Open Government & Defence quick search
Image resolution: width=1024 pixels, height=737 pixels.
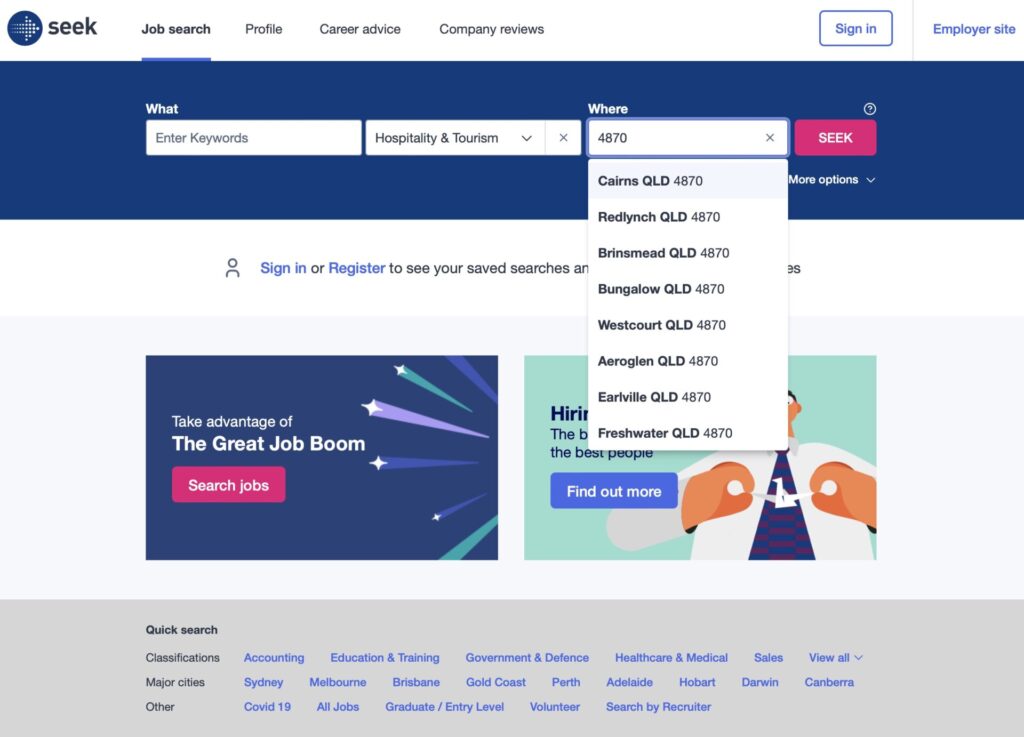pos(527,657)
